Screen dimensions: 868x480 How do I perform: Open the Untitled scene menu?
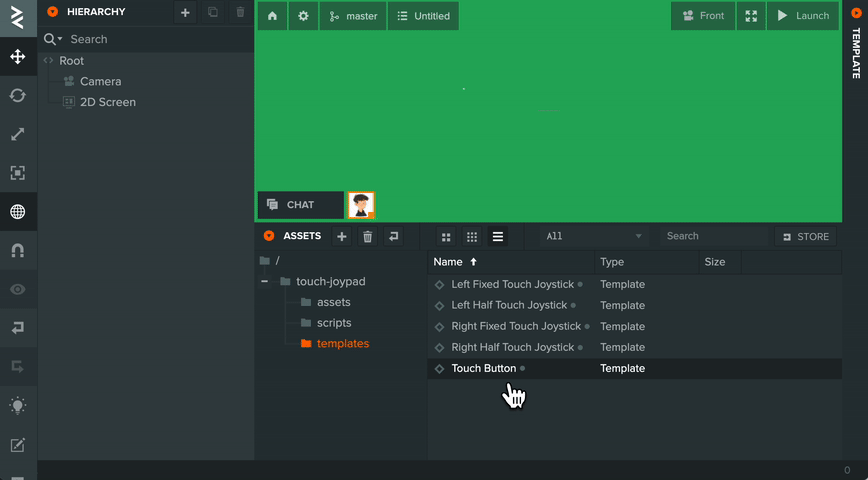(423, 16)
